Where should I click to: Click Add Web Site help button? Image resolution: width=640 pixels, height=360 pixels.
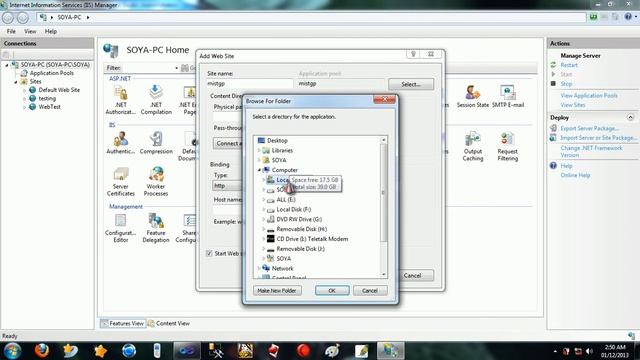[413, 54]
